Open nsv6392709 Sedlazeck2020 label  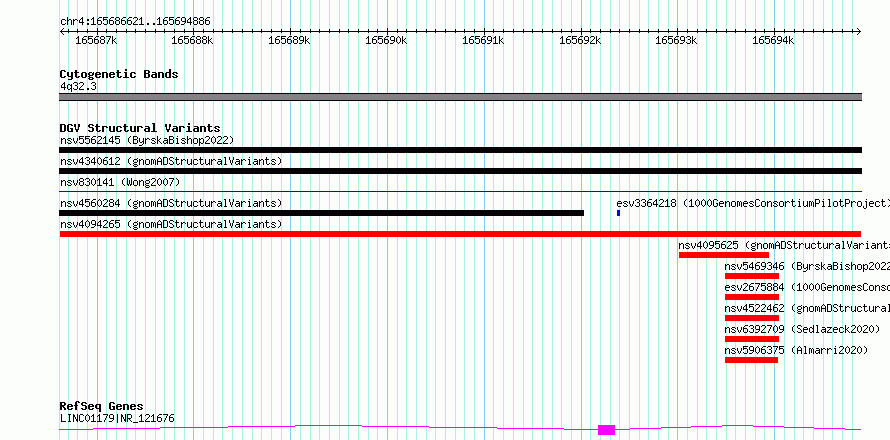tap(802, 329)
